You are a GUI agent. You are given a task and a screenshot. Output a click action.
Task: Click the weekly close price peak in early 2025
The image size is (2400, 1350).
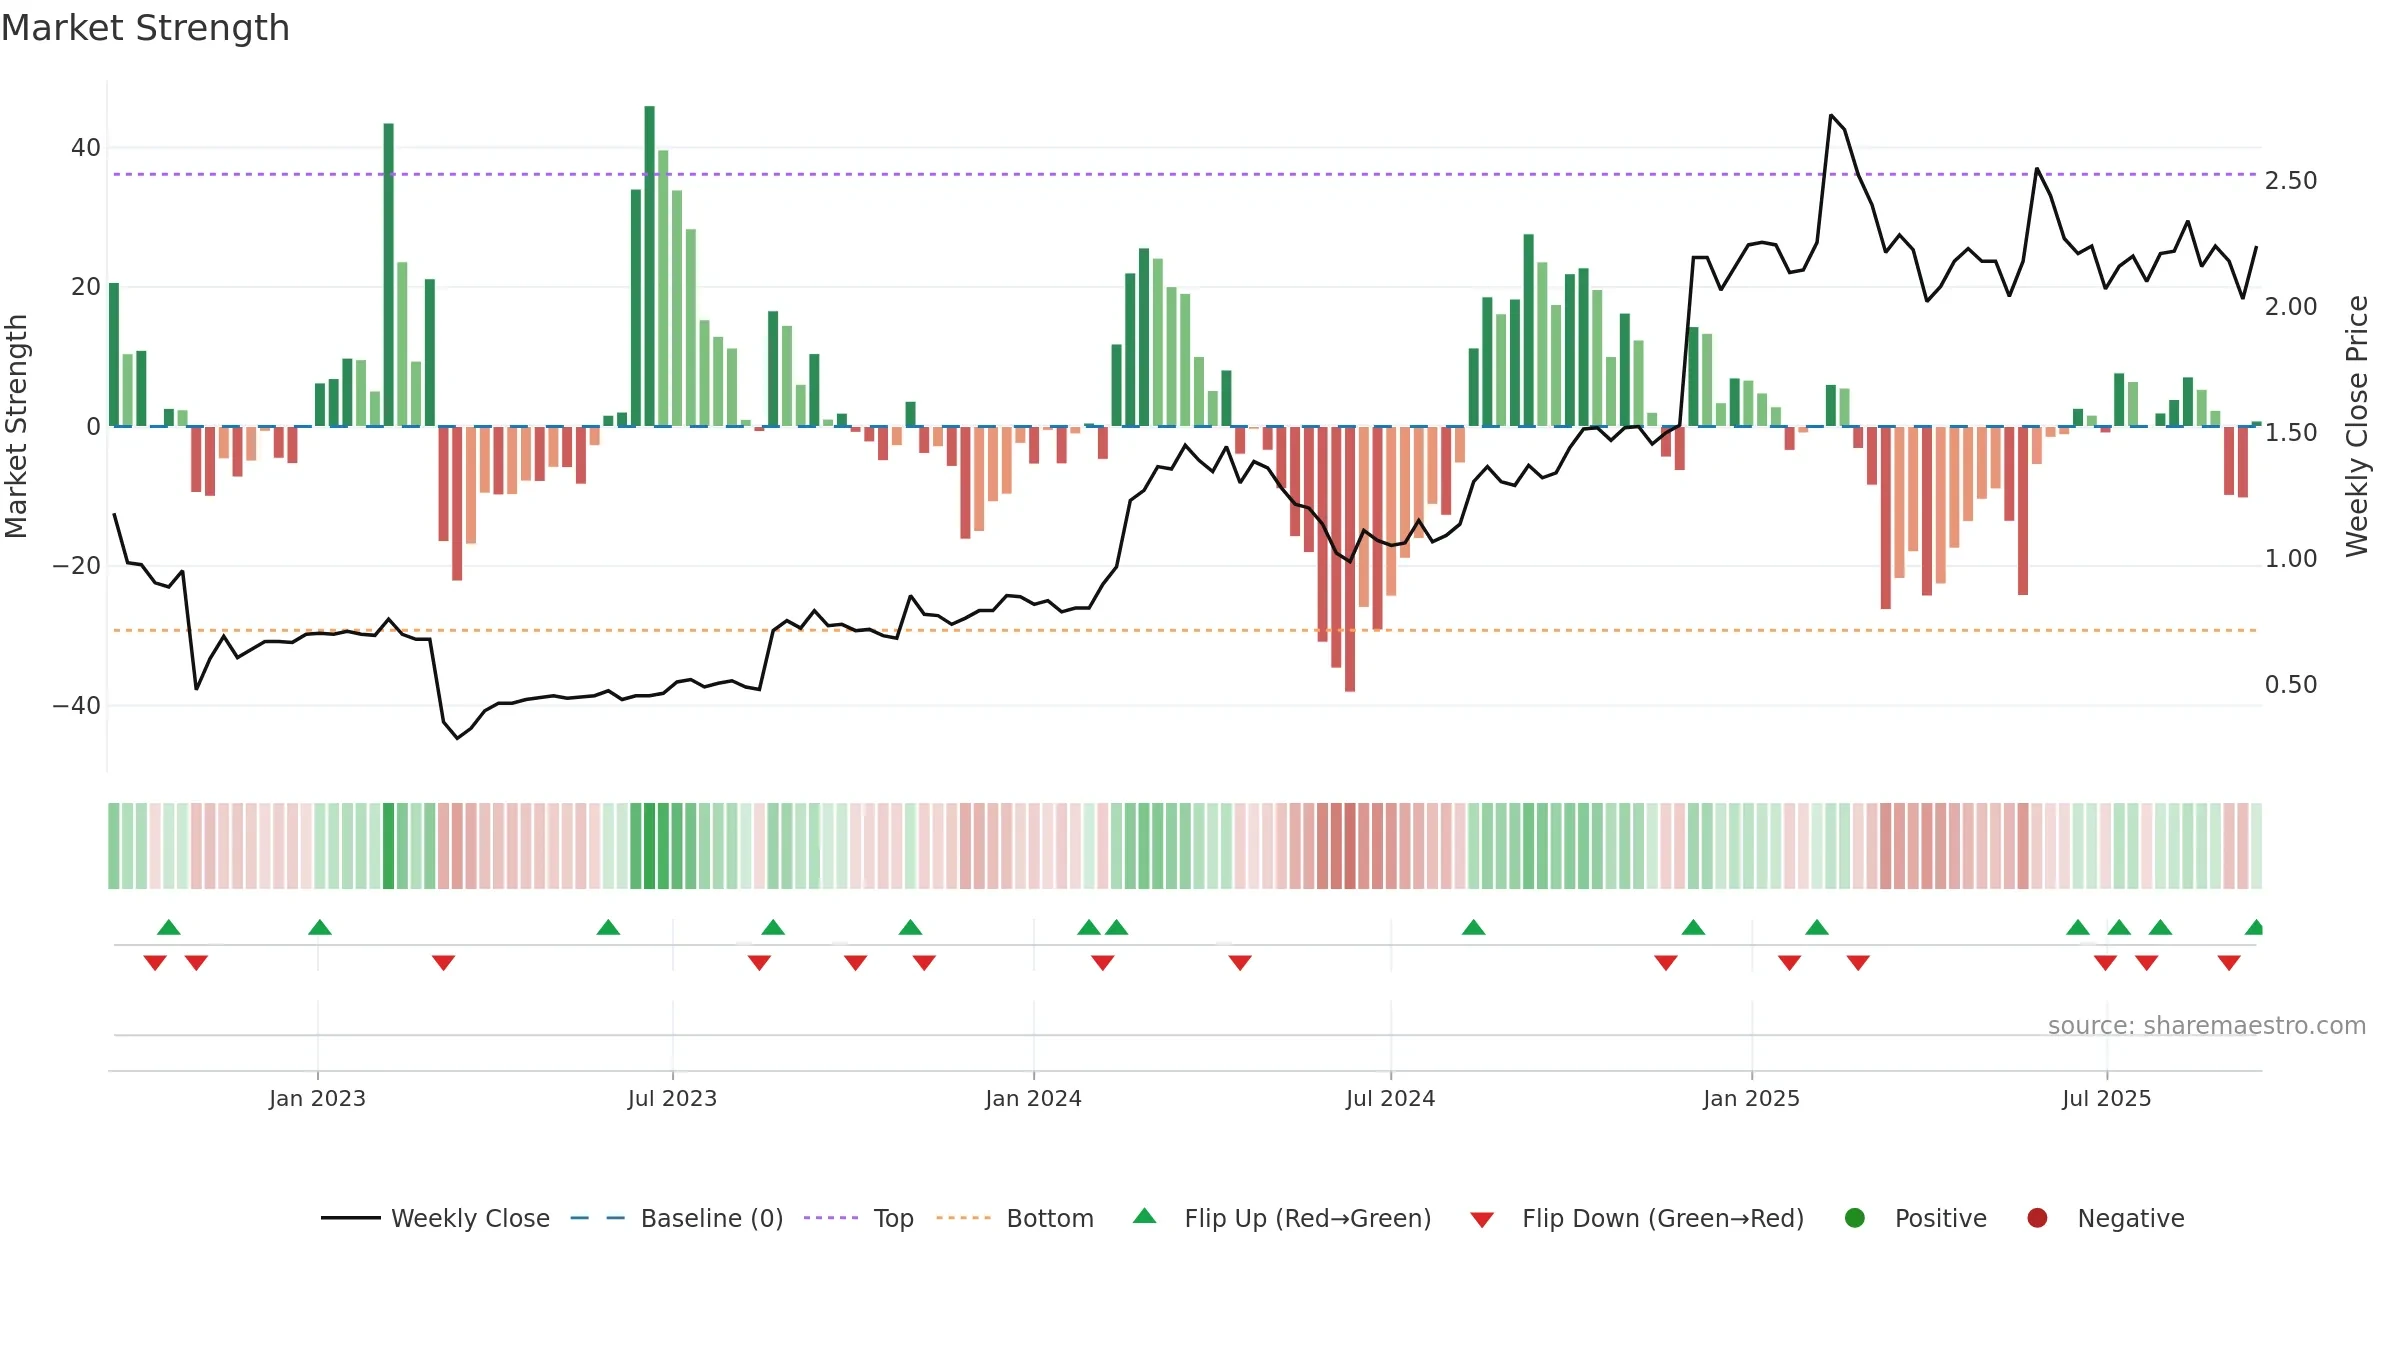[x=1831, y=116]
